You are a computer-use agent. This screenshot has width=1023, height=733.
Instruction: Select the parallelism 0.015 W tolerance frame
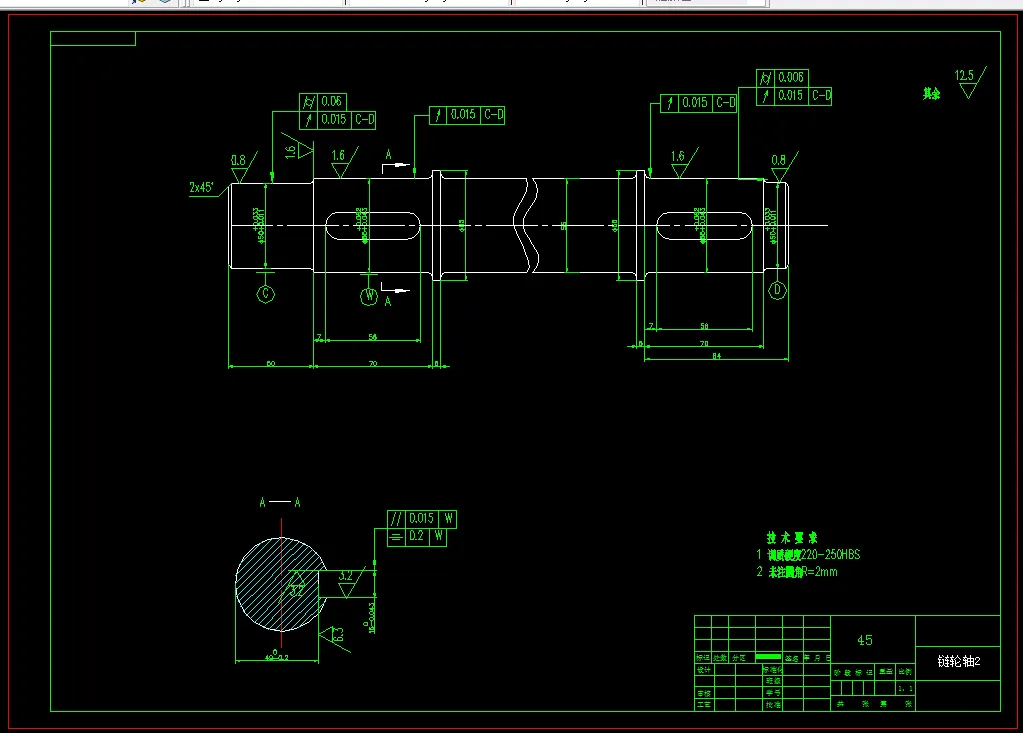coord(421,519)
